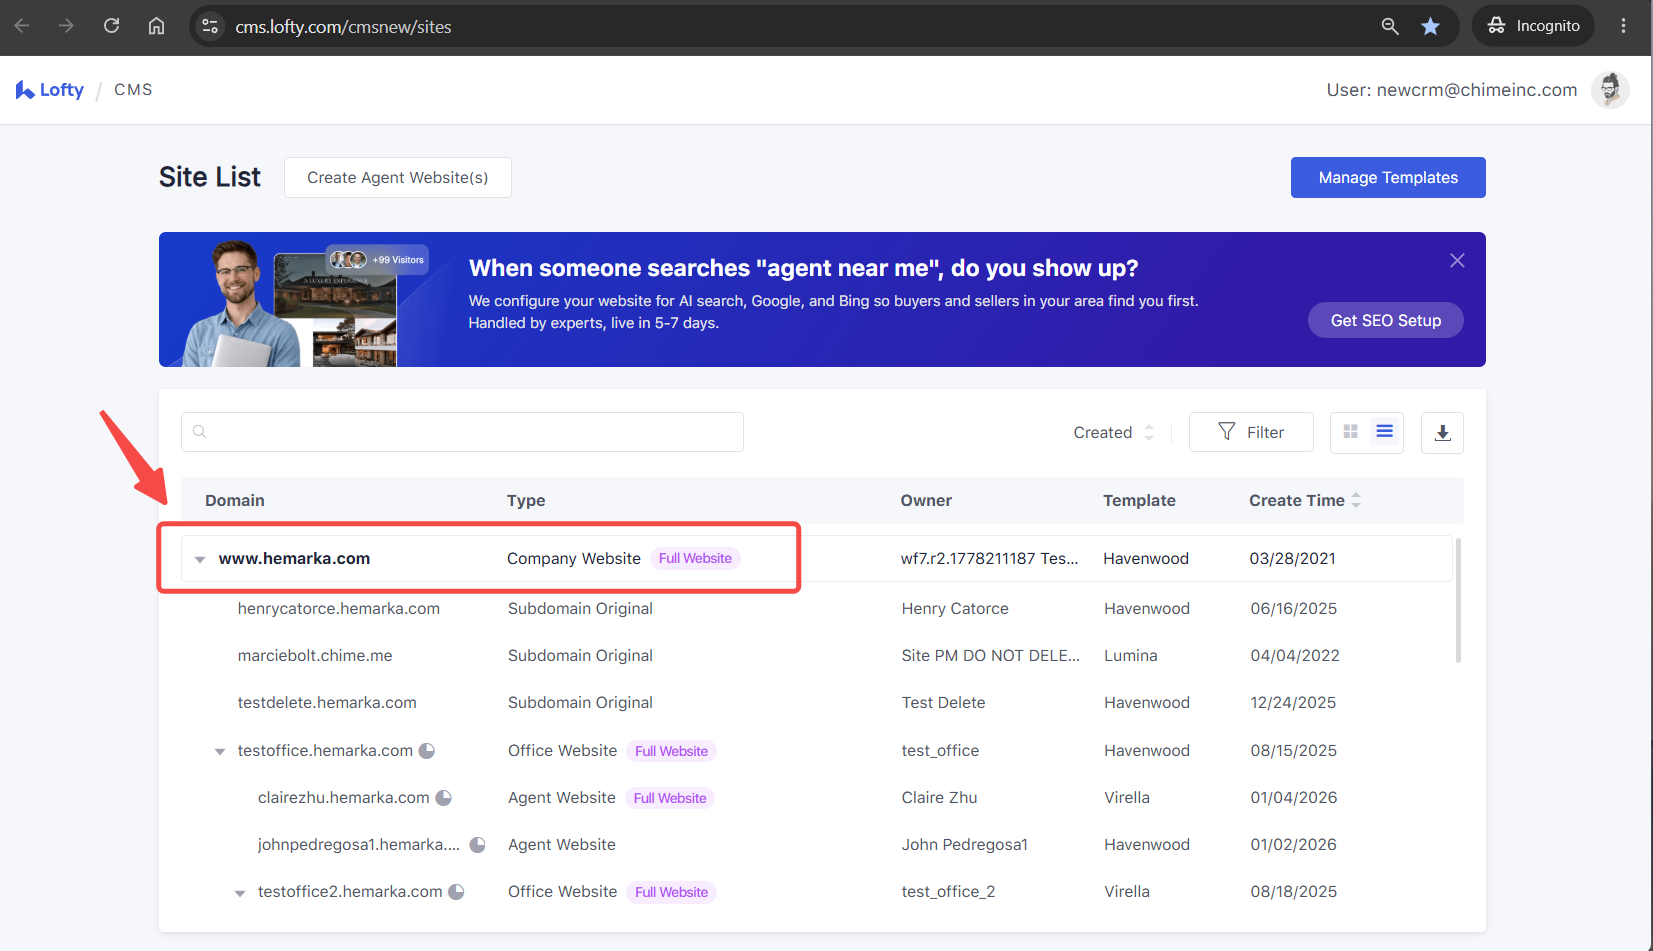1653x951 pixels.
Task: Click the CMS breadcrumb label
Action: pyautogui.click(x=133, y=90)
